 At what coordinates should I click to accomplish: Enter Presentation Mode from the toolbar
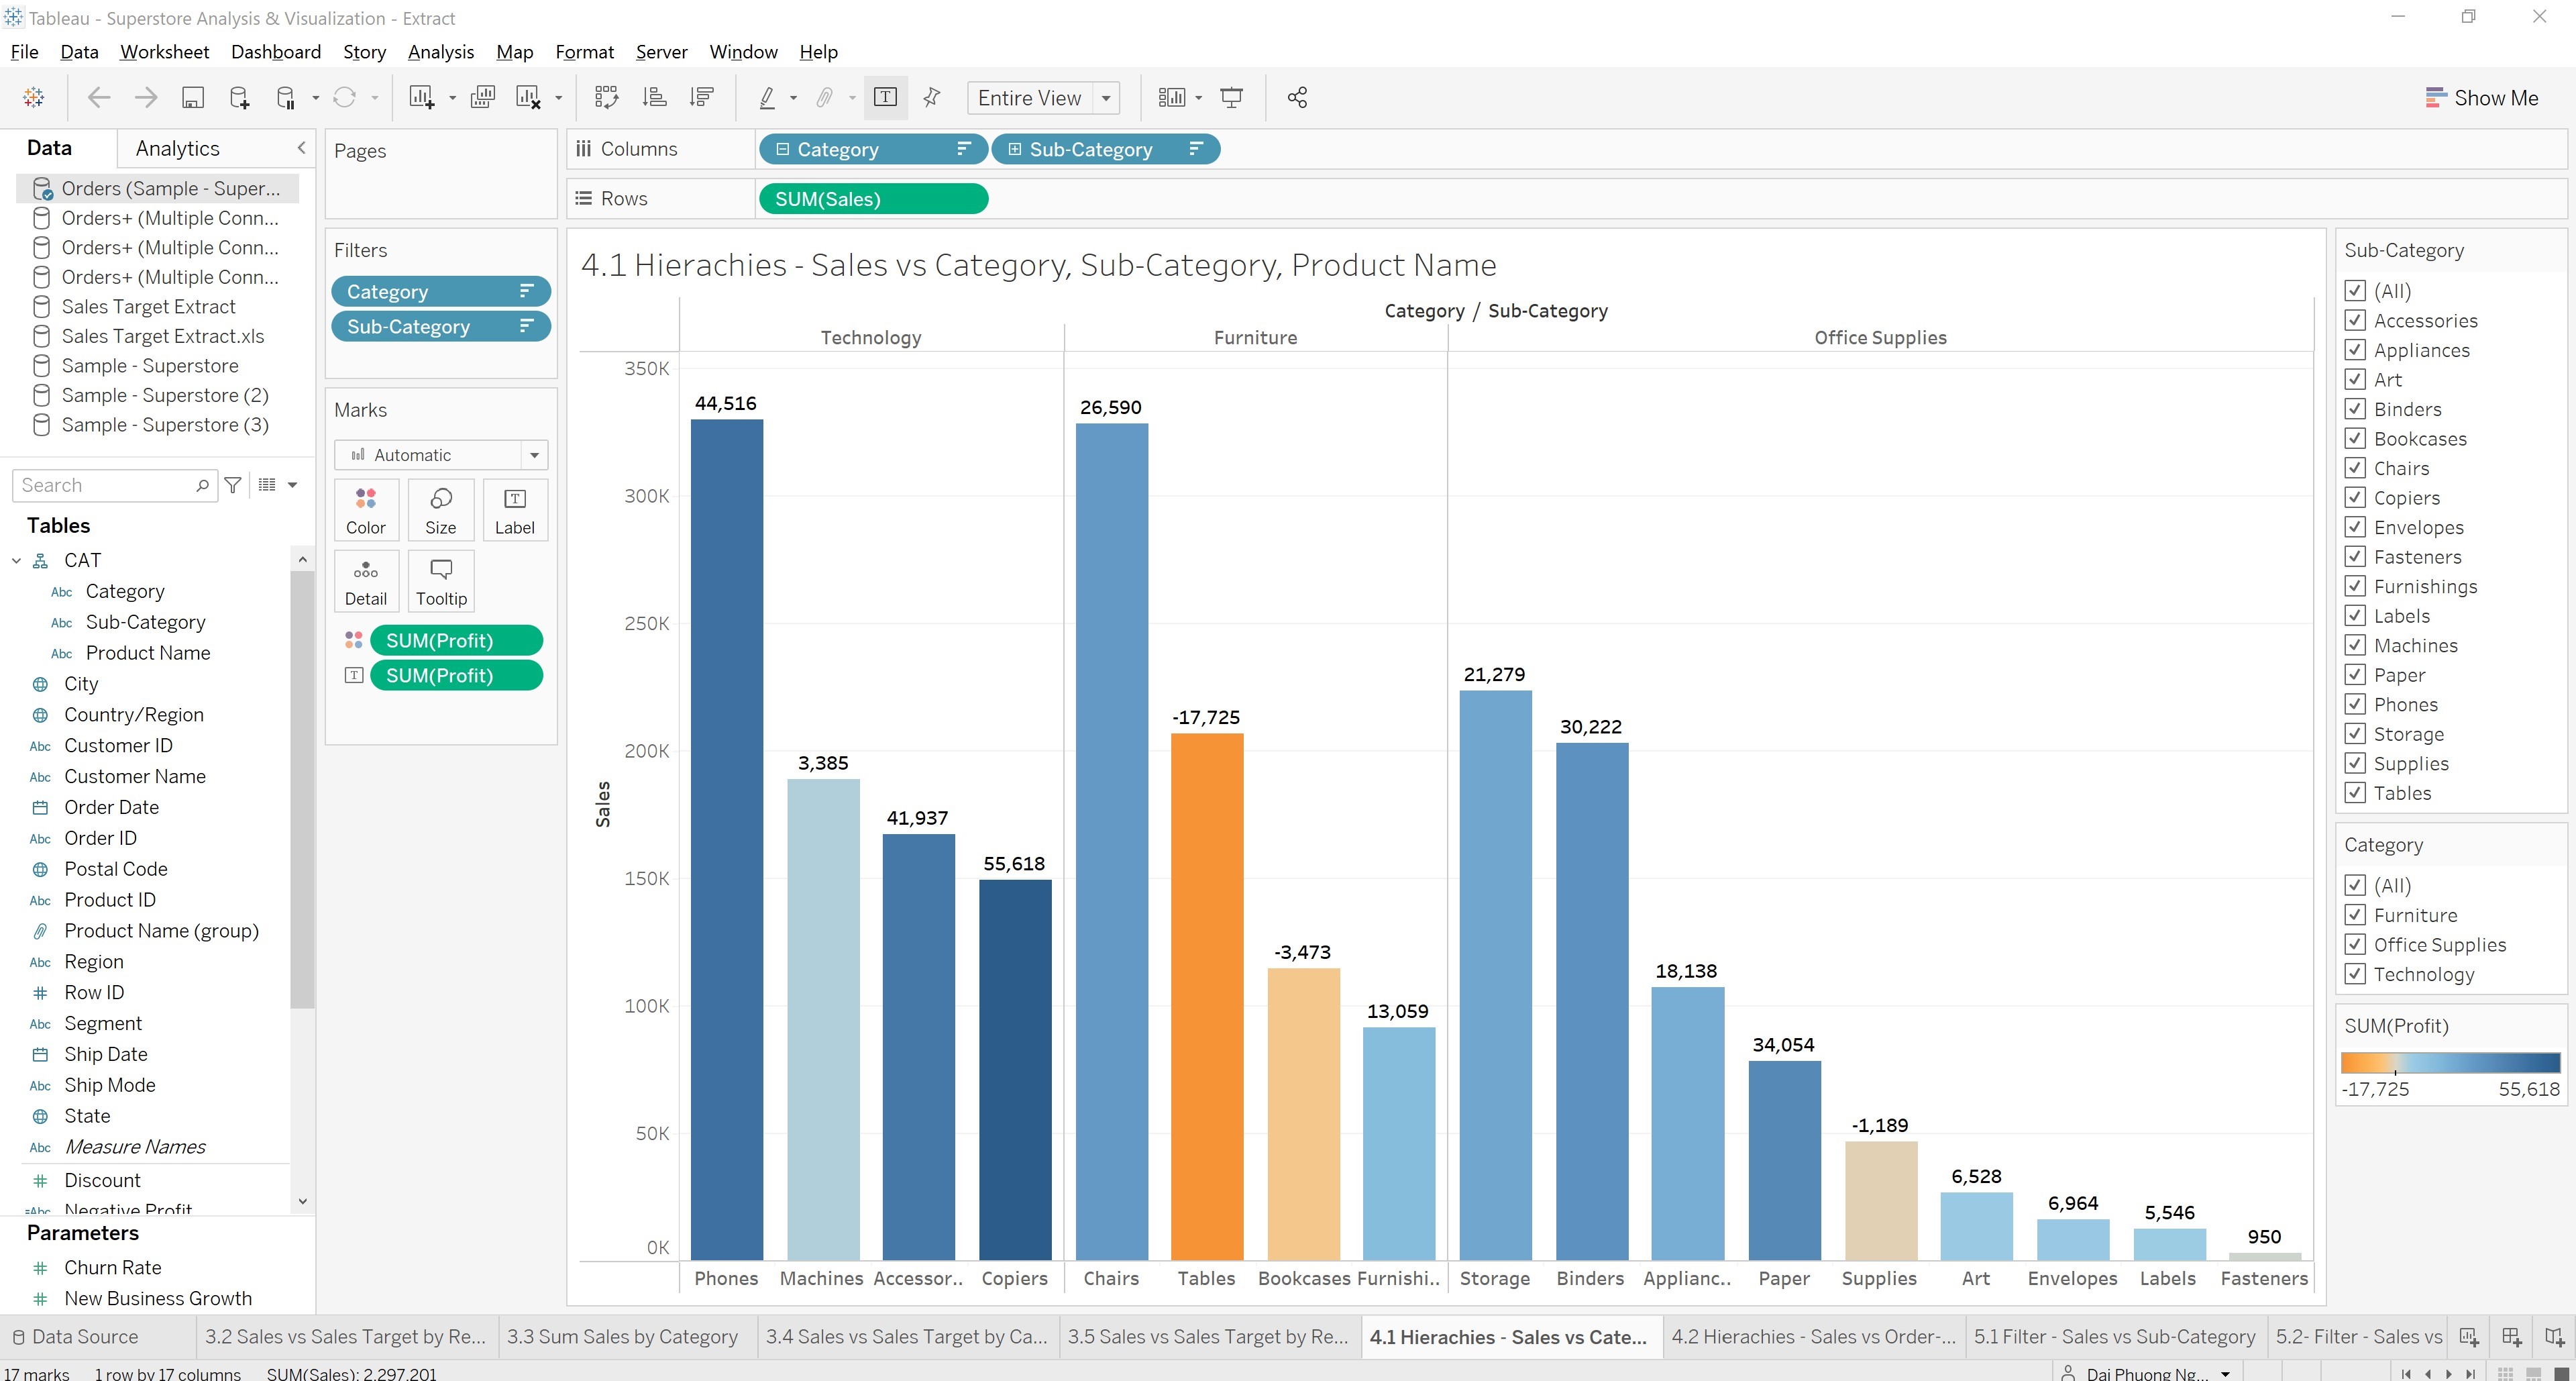pyautogui.click(x=1231, y=97)
